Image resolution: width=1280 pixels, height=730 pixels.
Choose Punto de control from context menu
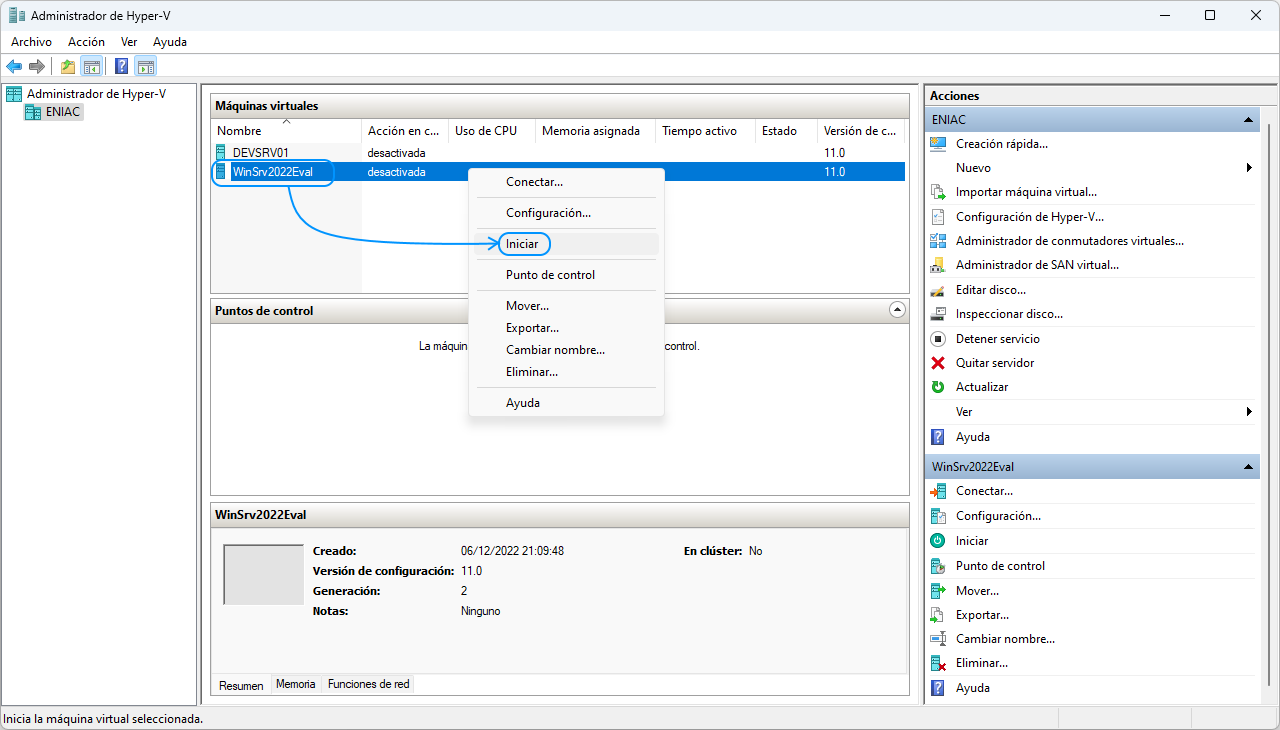pos(566,275)
